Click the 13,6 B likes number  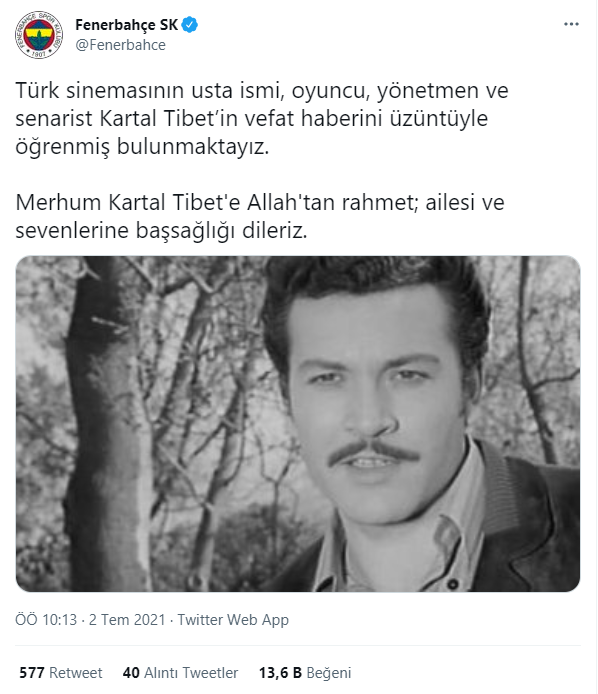coord(280,673)
